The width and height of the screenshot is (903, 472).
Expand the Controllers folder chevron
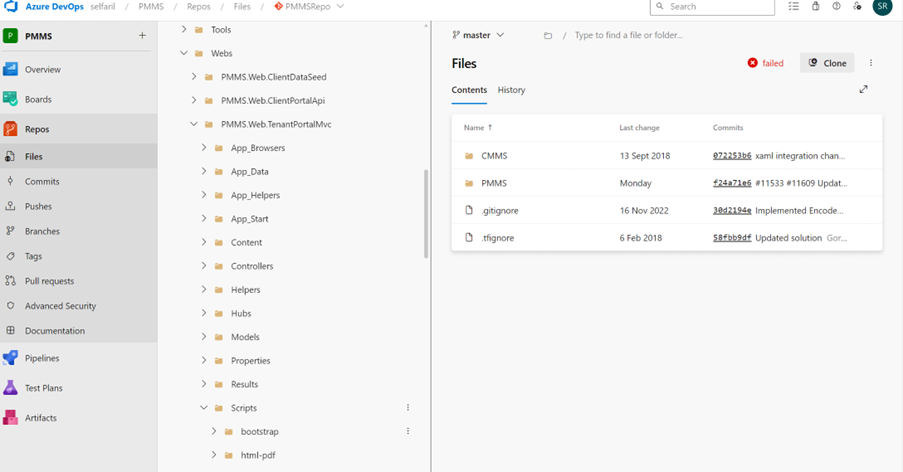(x=204, y=266)
